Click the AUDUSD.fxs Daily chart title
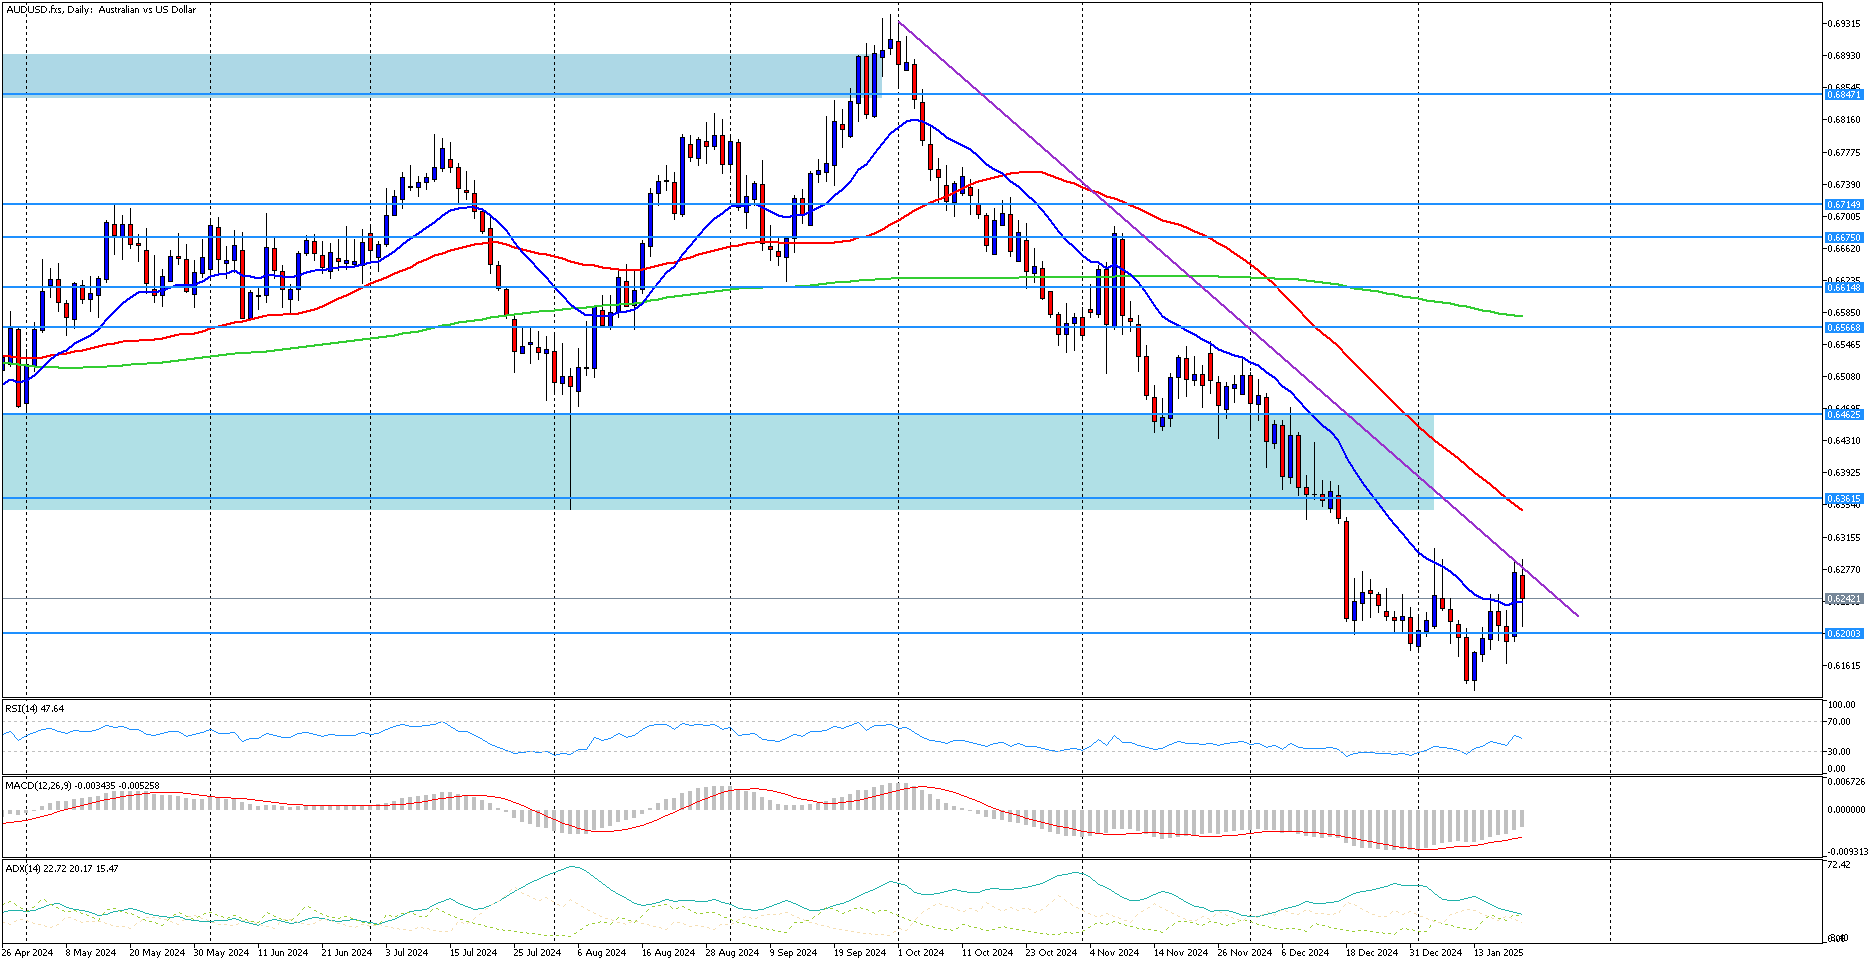Viewport: 1875px width, 964px height. [101, 10]
